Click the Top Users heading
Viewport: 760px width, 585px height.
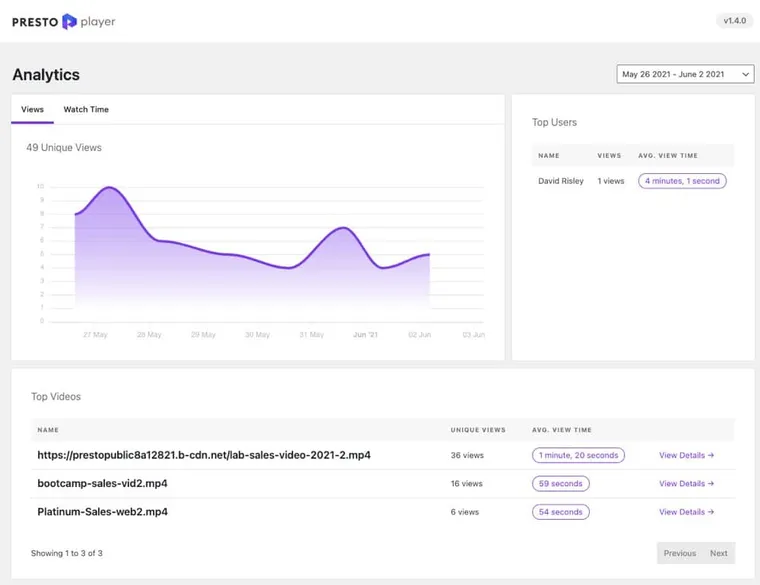[554, 122]
